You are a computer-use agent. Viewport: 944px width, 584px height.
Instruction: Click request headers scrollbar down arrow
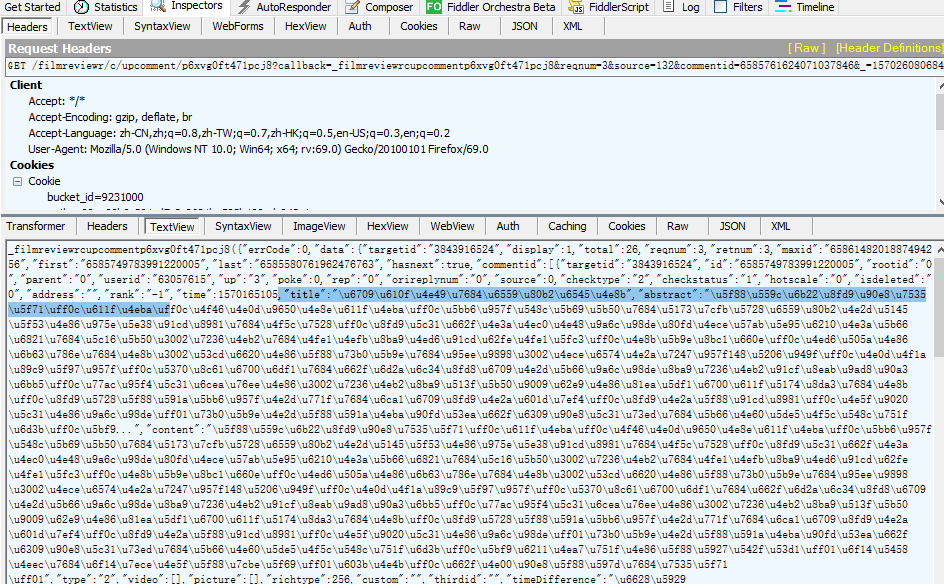(x=940, y=203)
